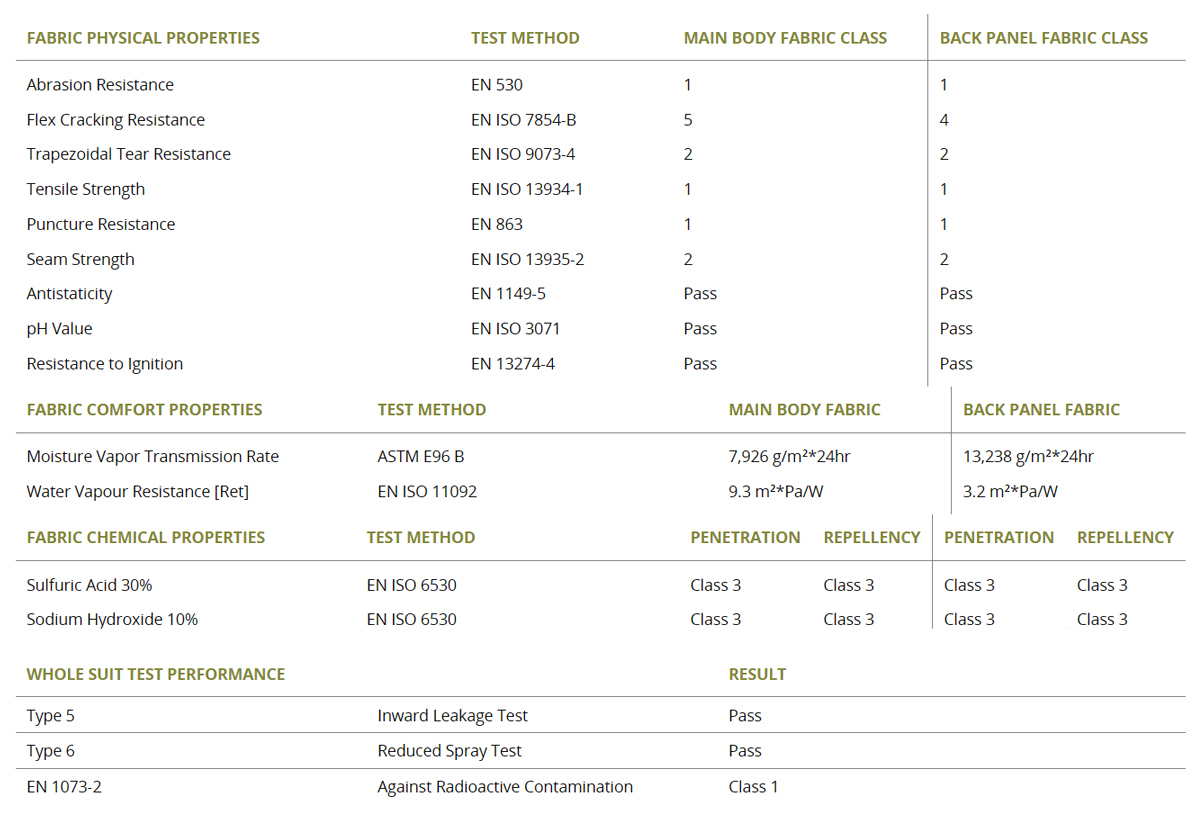Click the FABRIC PHYSICAL PROPERTIES heading

143,38
